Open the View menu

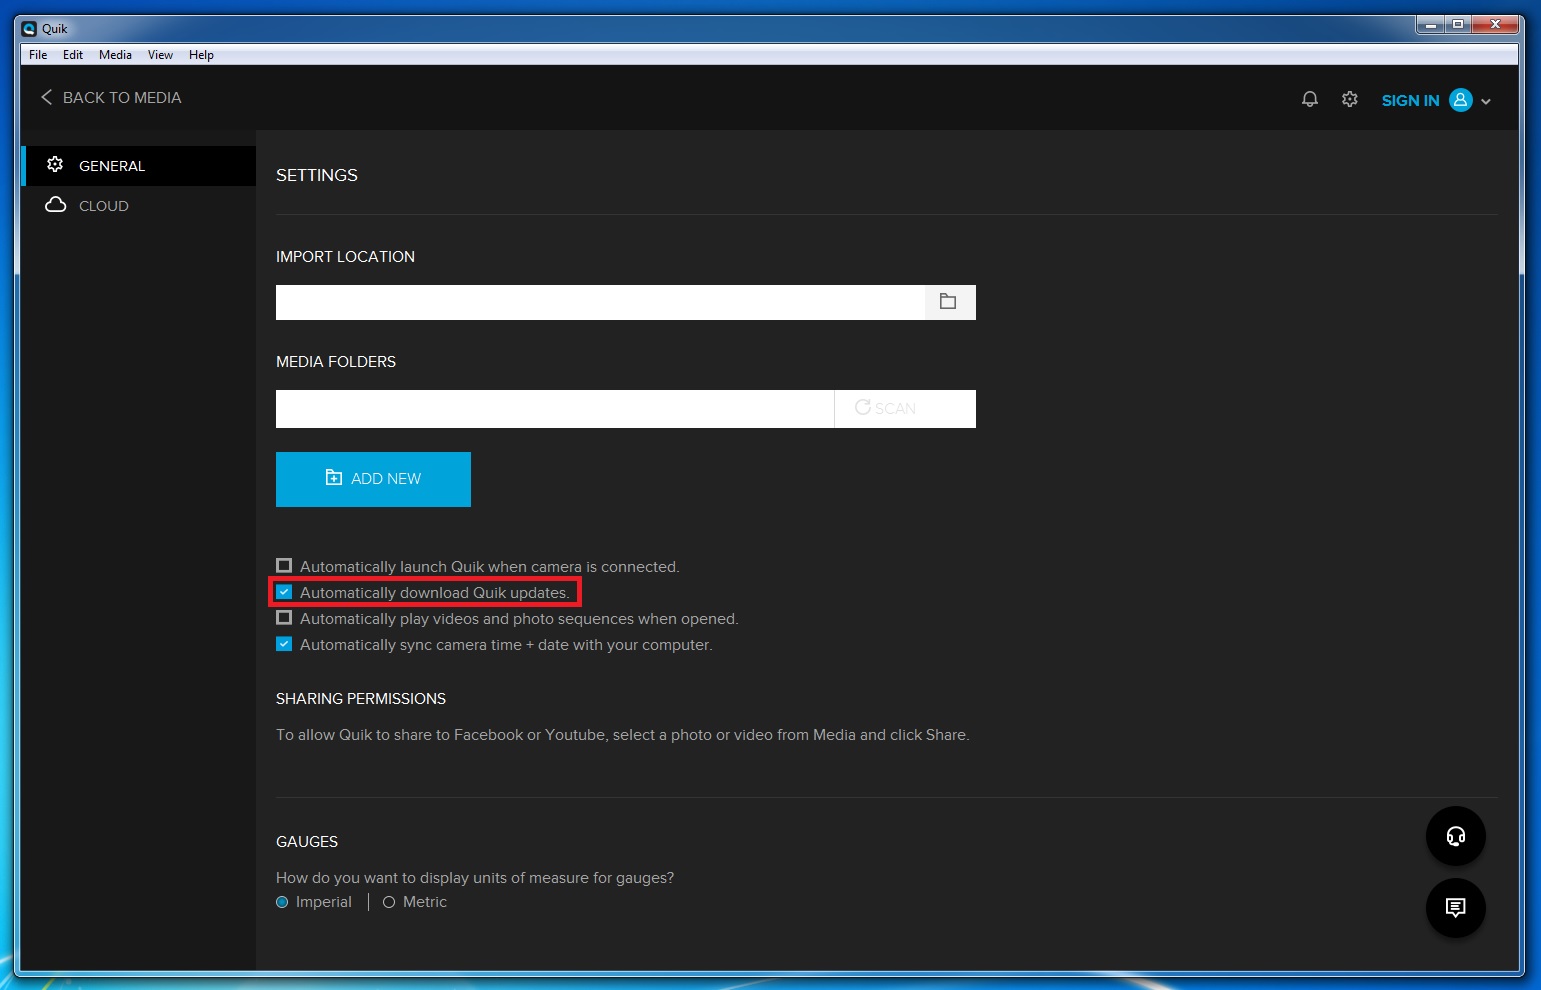pos(160,55)
